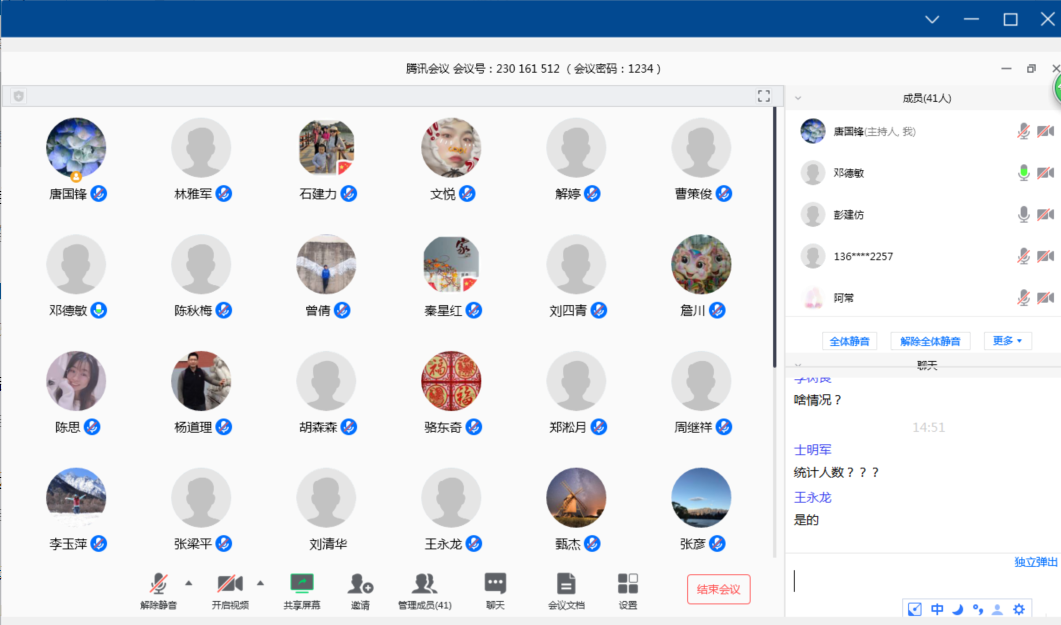
Task: Click member 阿常's name in the member list
Action: pyautogui.click(x=844, y=298)
